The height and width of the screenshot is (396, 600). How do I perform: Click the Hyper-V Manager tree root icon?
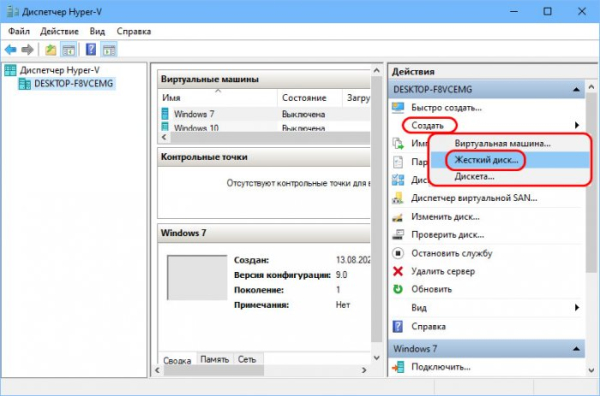(10, 70)
